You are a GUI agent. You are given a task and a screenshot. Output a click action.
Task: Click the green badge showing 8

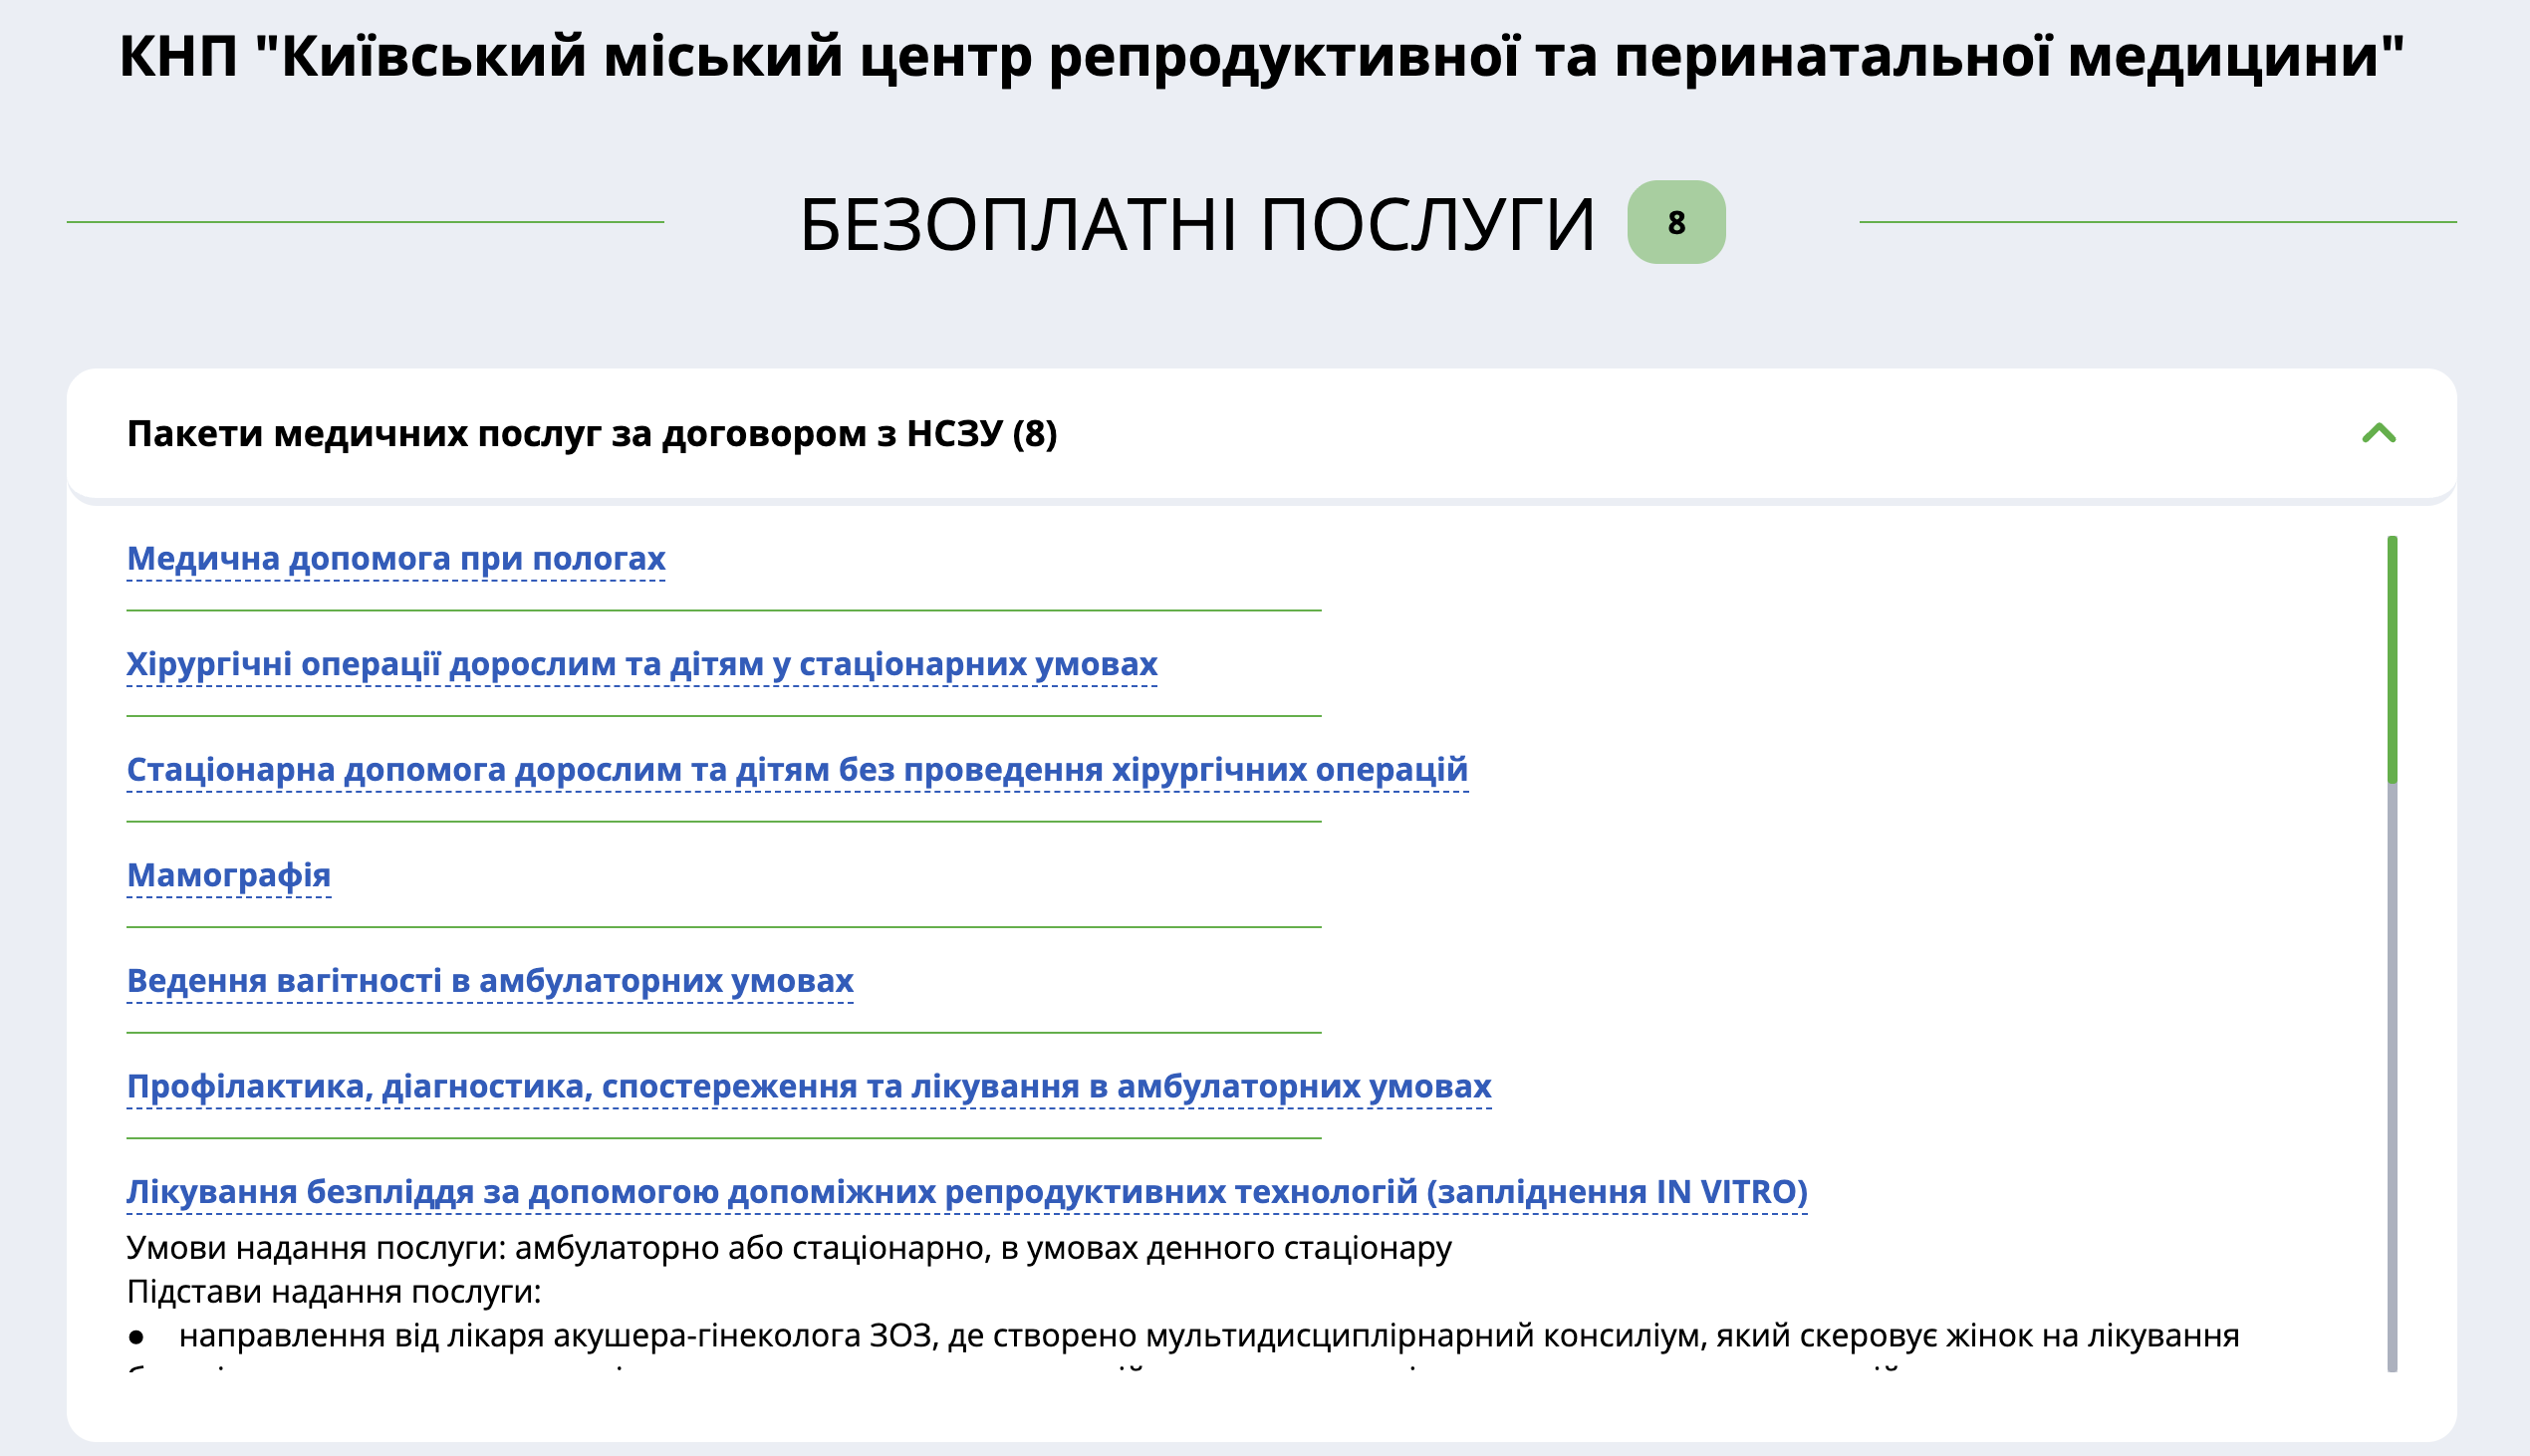1676,222
